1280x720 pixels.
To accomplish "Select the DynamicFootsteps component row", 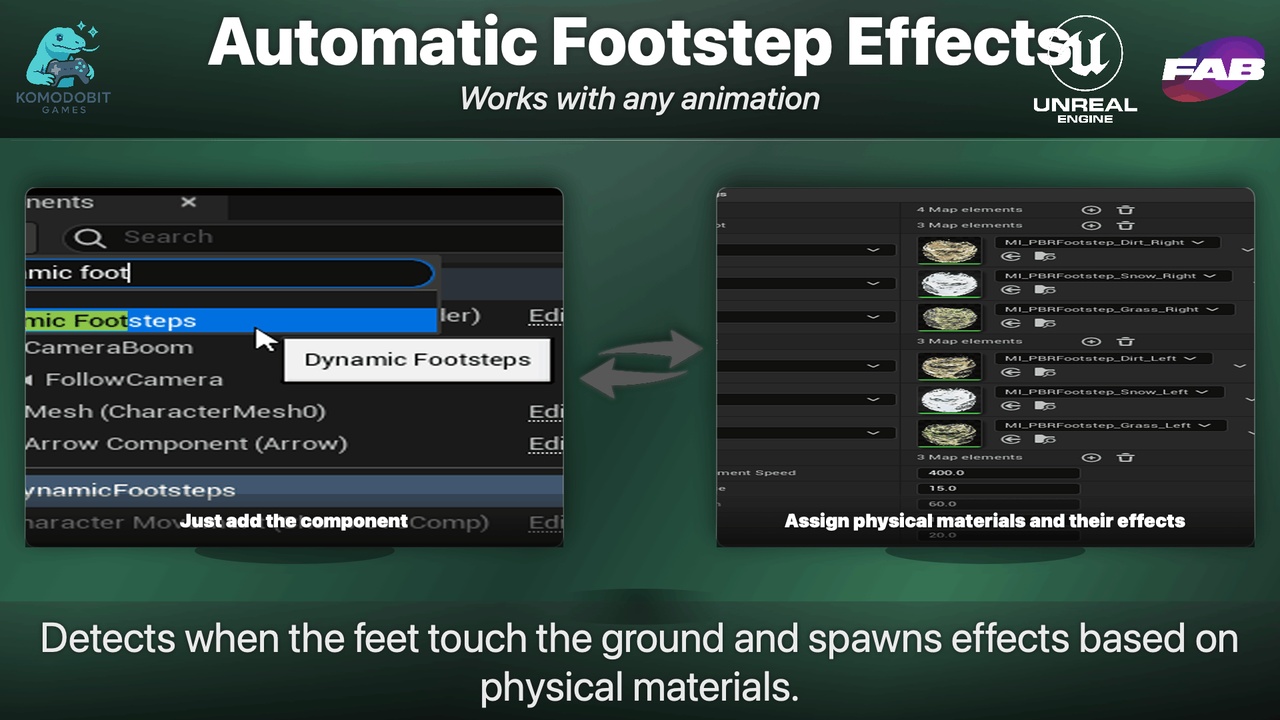I will click(x=294, y=490).
